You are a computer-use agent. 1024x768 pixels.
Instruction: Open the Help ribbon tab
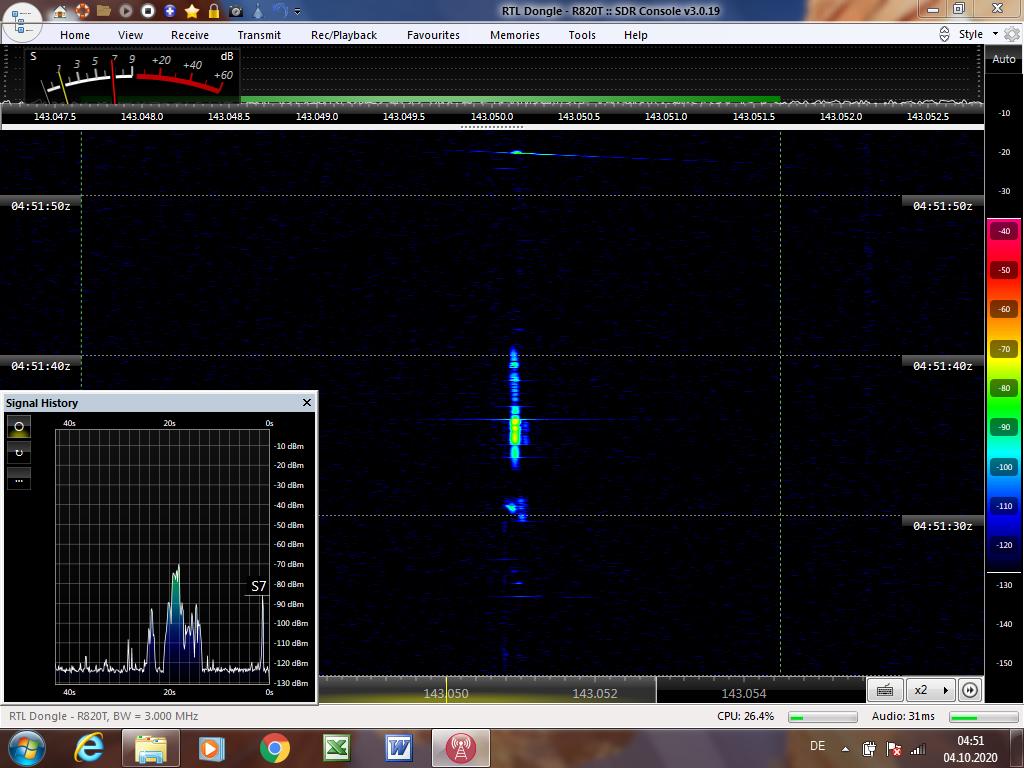(635, 35)
